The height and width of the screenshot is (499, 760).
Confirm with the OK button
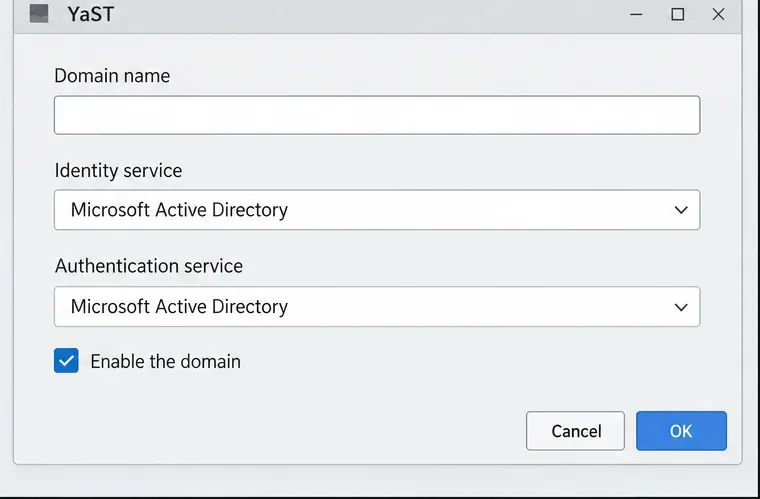(x=681, y=431)
